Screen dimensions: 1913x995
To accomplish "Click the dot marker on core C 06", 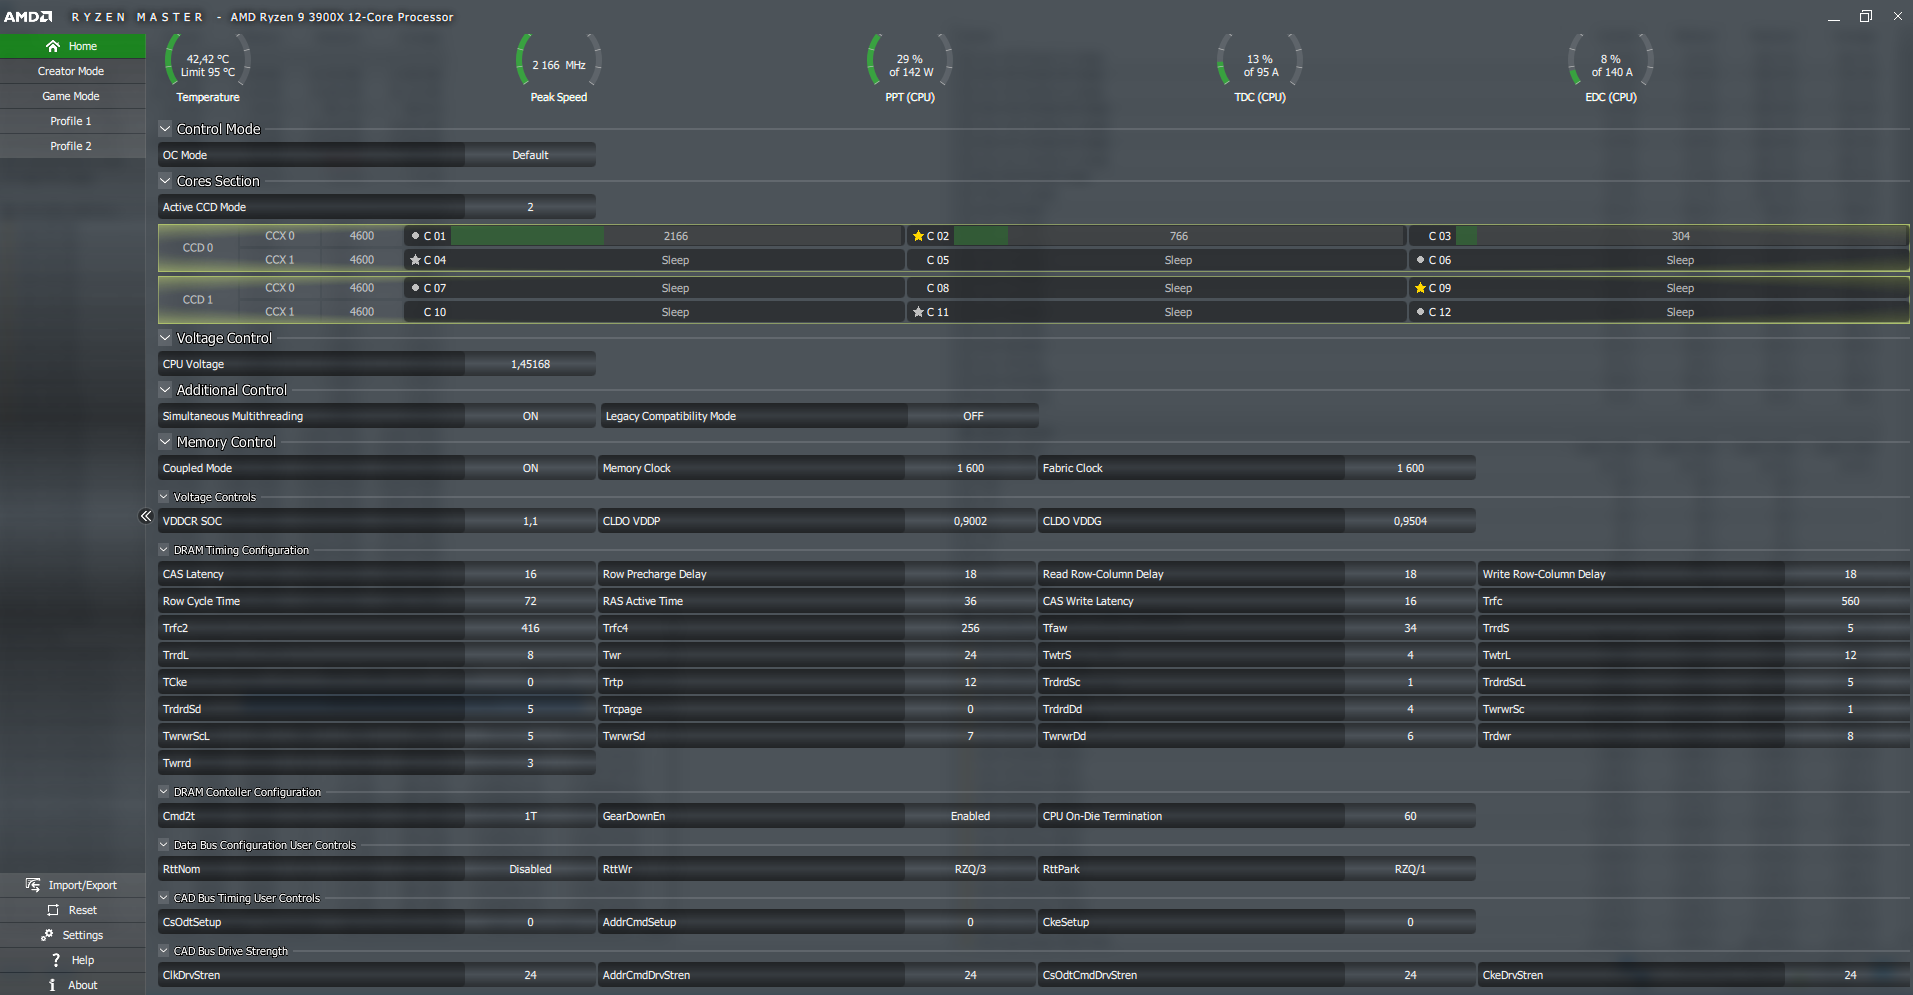I will point(1420,260).
